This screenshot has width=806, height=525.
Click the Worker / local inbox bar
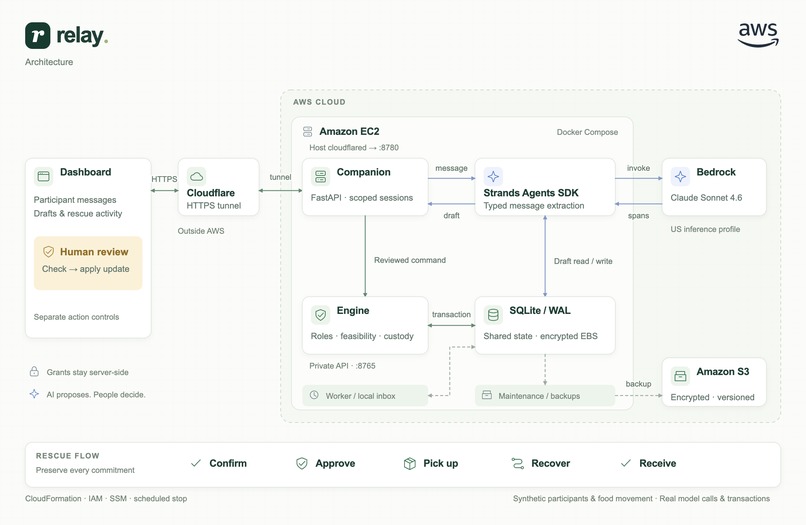[x=365, y=395]
